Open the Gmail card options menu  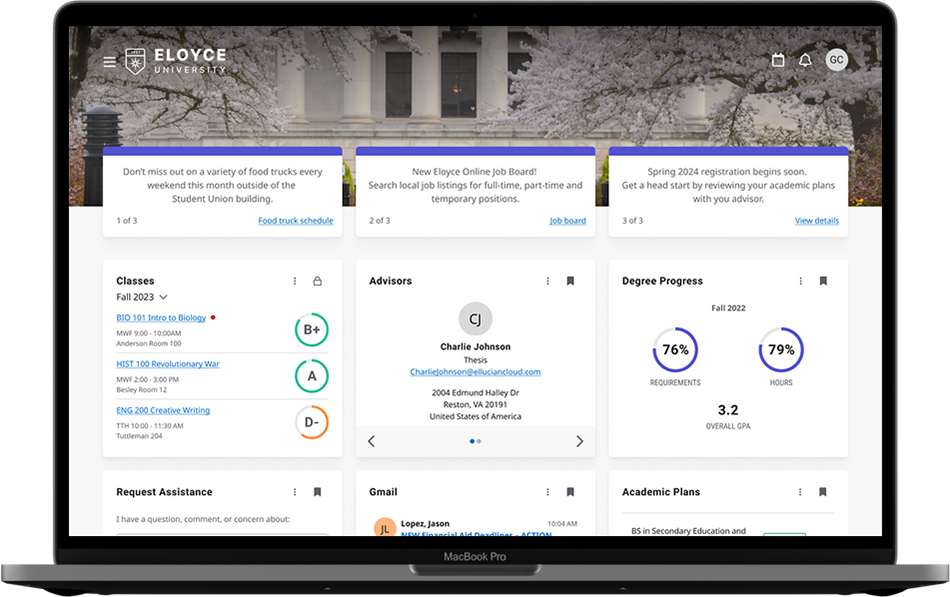(x=547, y=492)
